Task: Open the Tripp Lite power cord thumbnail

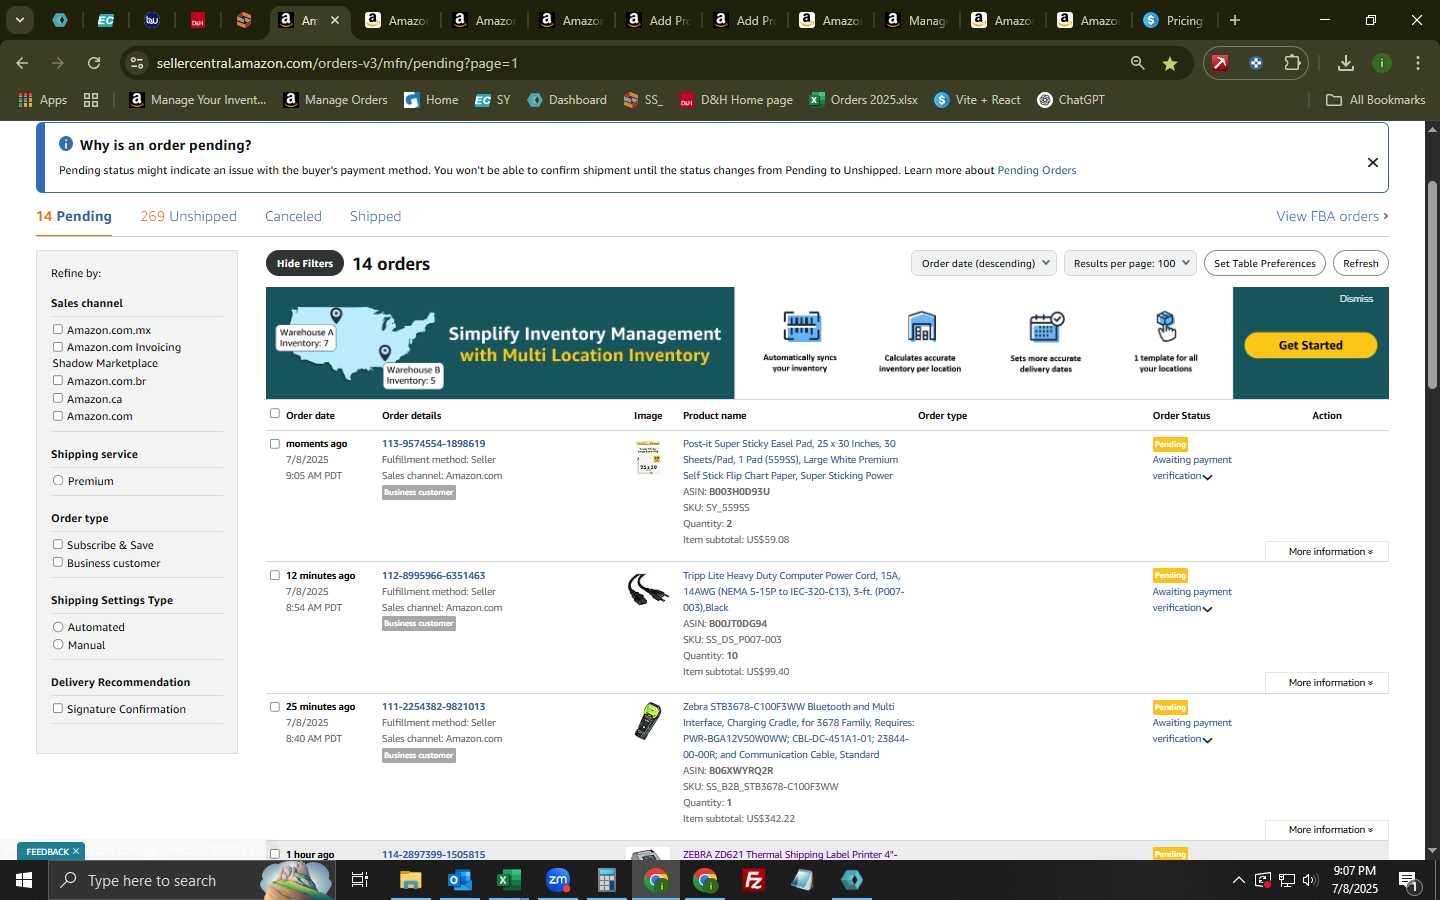Action: pos(648,589)
